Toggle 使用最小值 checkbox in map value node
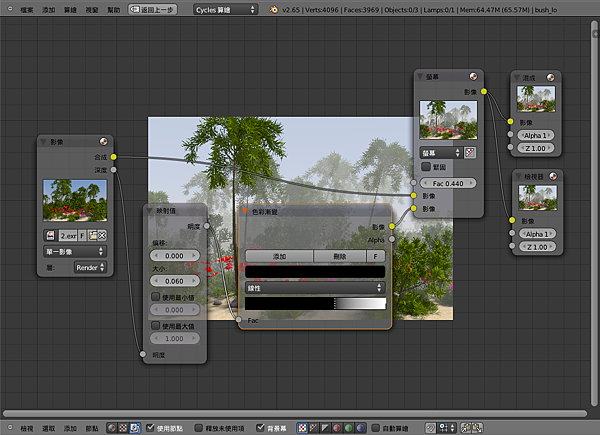600x435 pixels. (x=155, y=297)
